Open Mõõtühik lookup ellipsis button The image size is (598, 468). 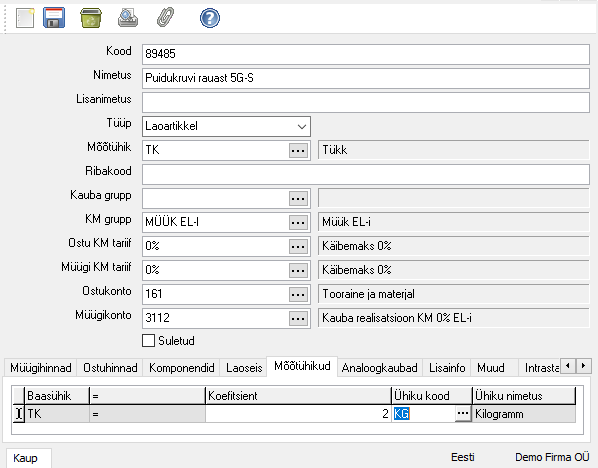click(x=298, y=150)
